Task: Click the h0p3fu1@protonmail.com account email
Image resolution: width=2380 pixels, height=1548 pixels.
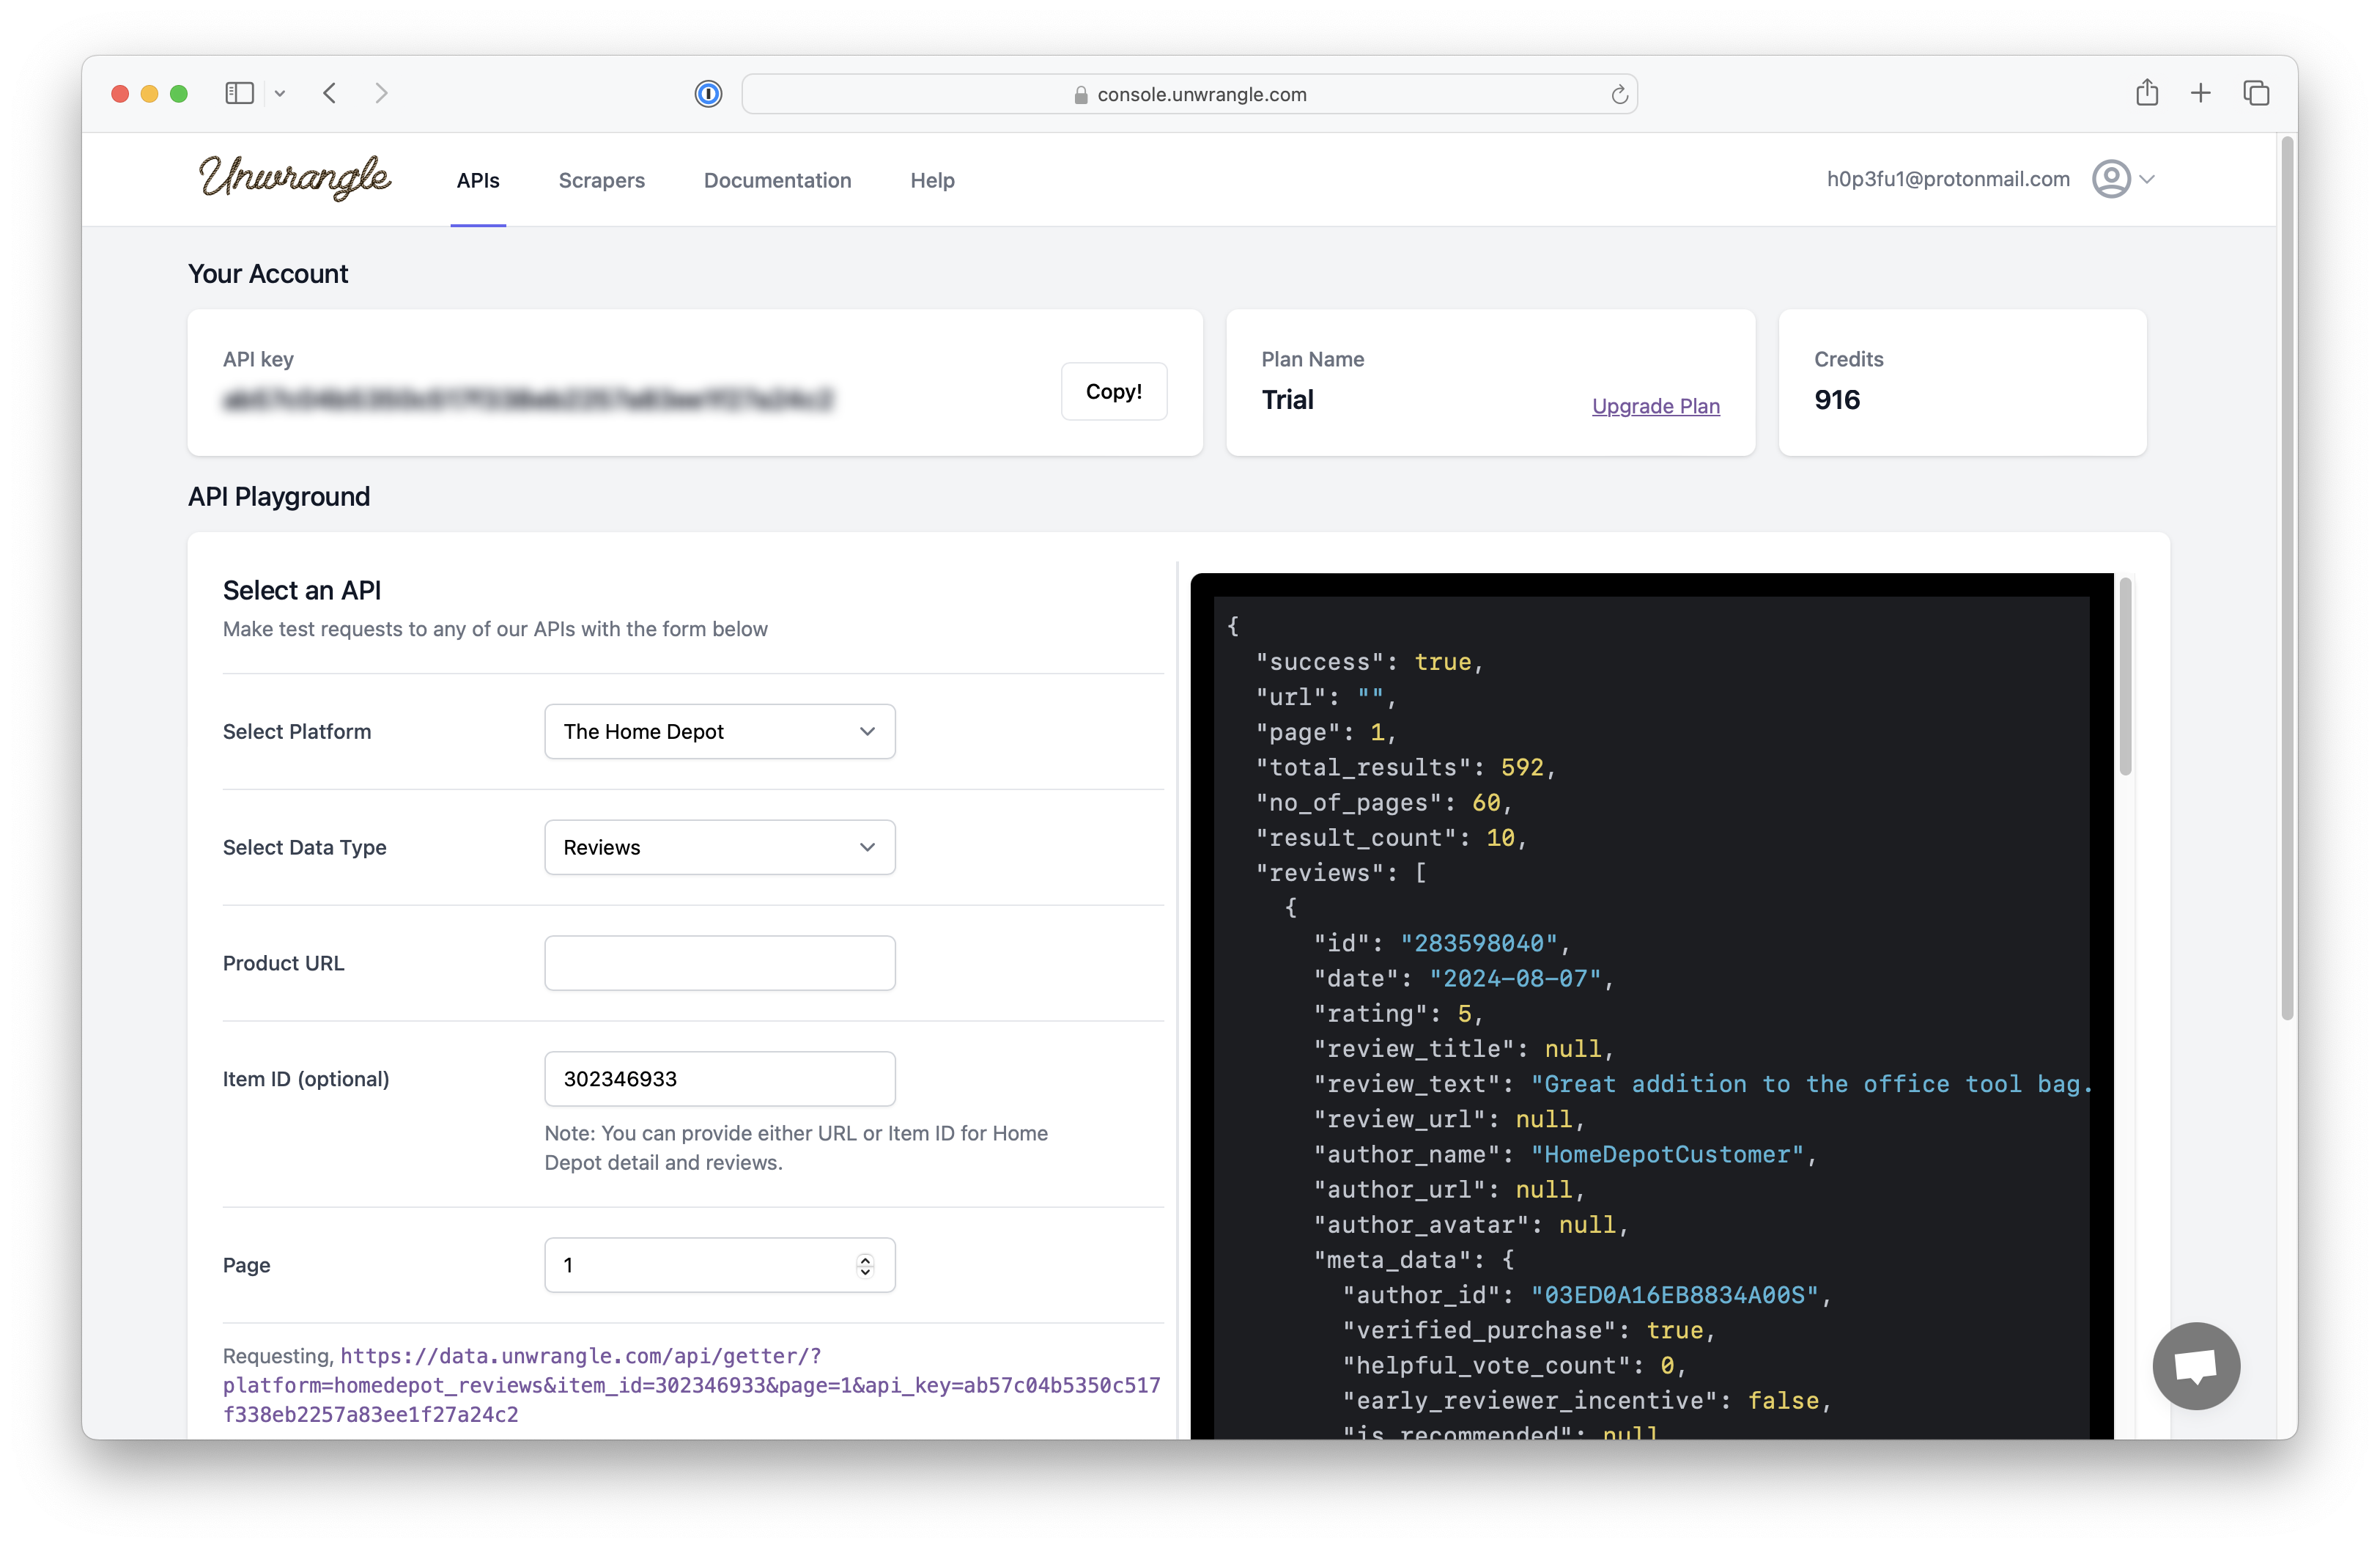Action: pos(1947,179)
